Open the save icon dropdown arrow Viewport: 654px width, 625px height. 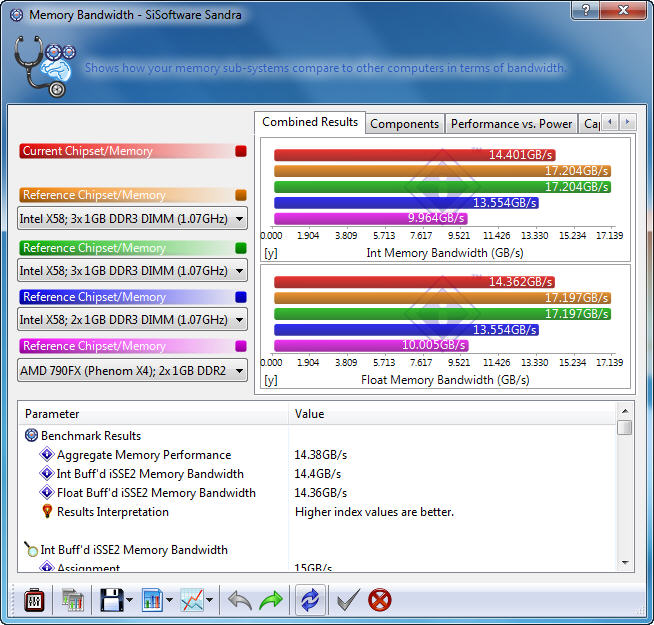coord(130,600)
